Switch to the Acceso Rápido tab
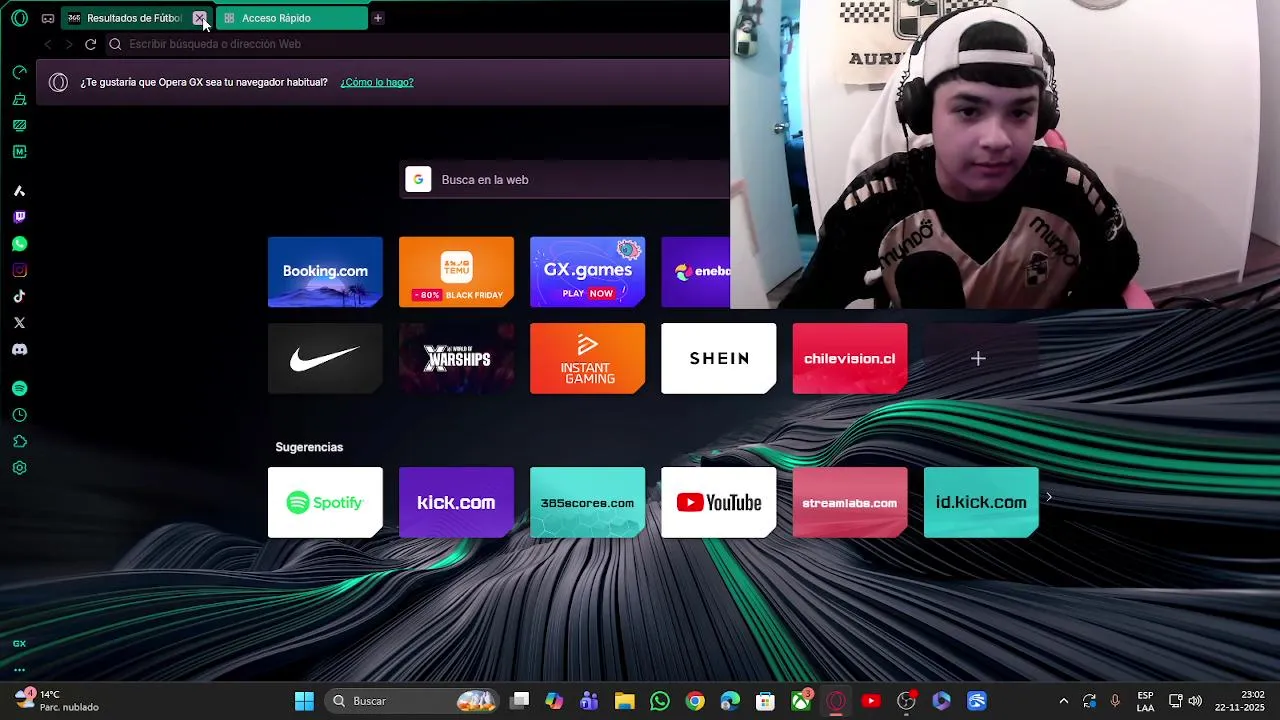 [x=292, y=18]
